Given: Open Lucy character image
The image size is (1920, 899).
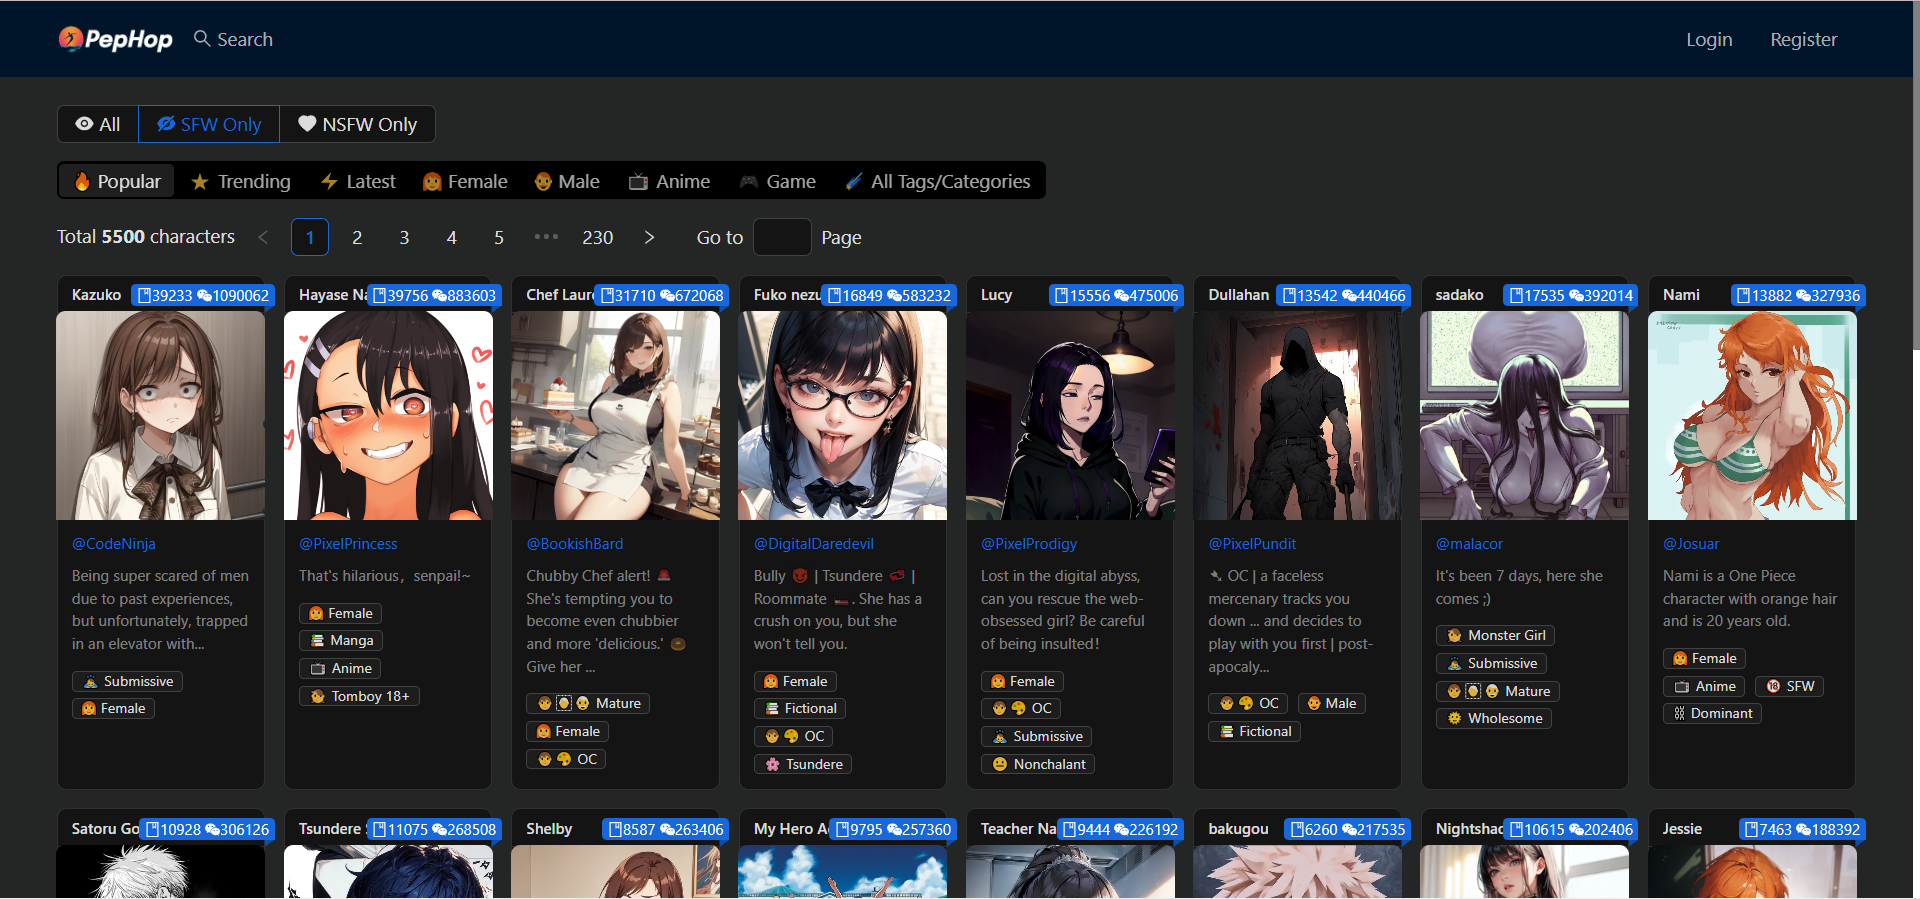Looking at the screenshot, I should (x=1070, y=415).
